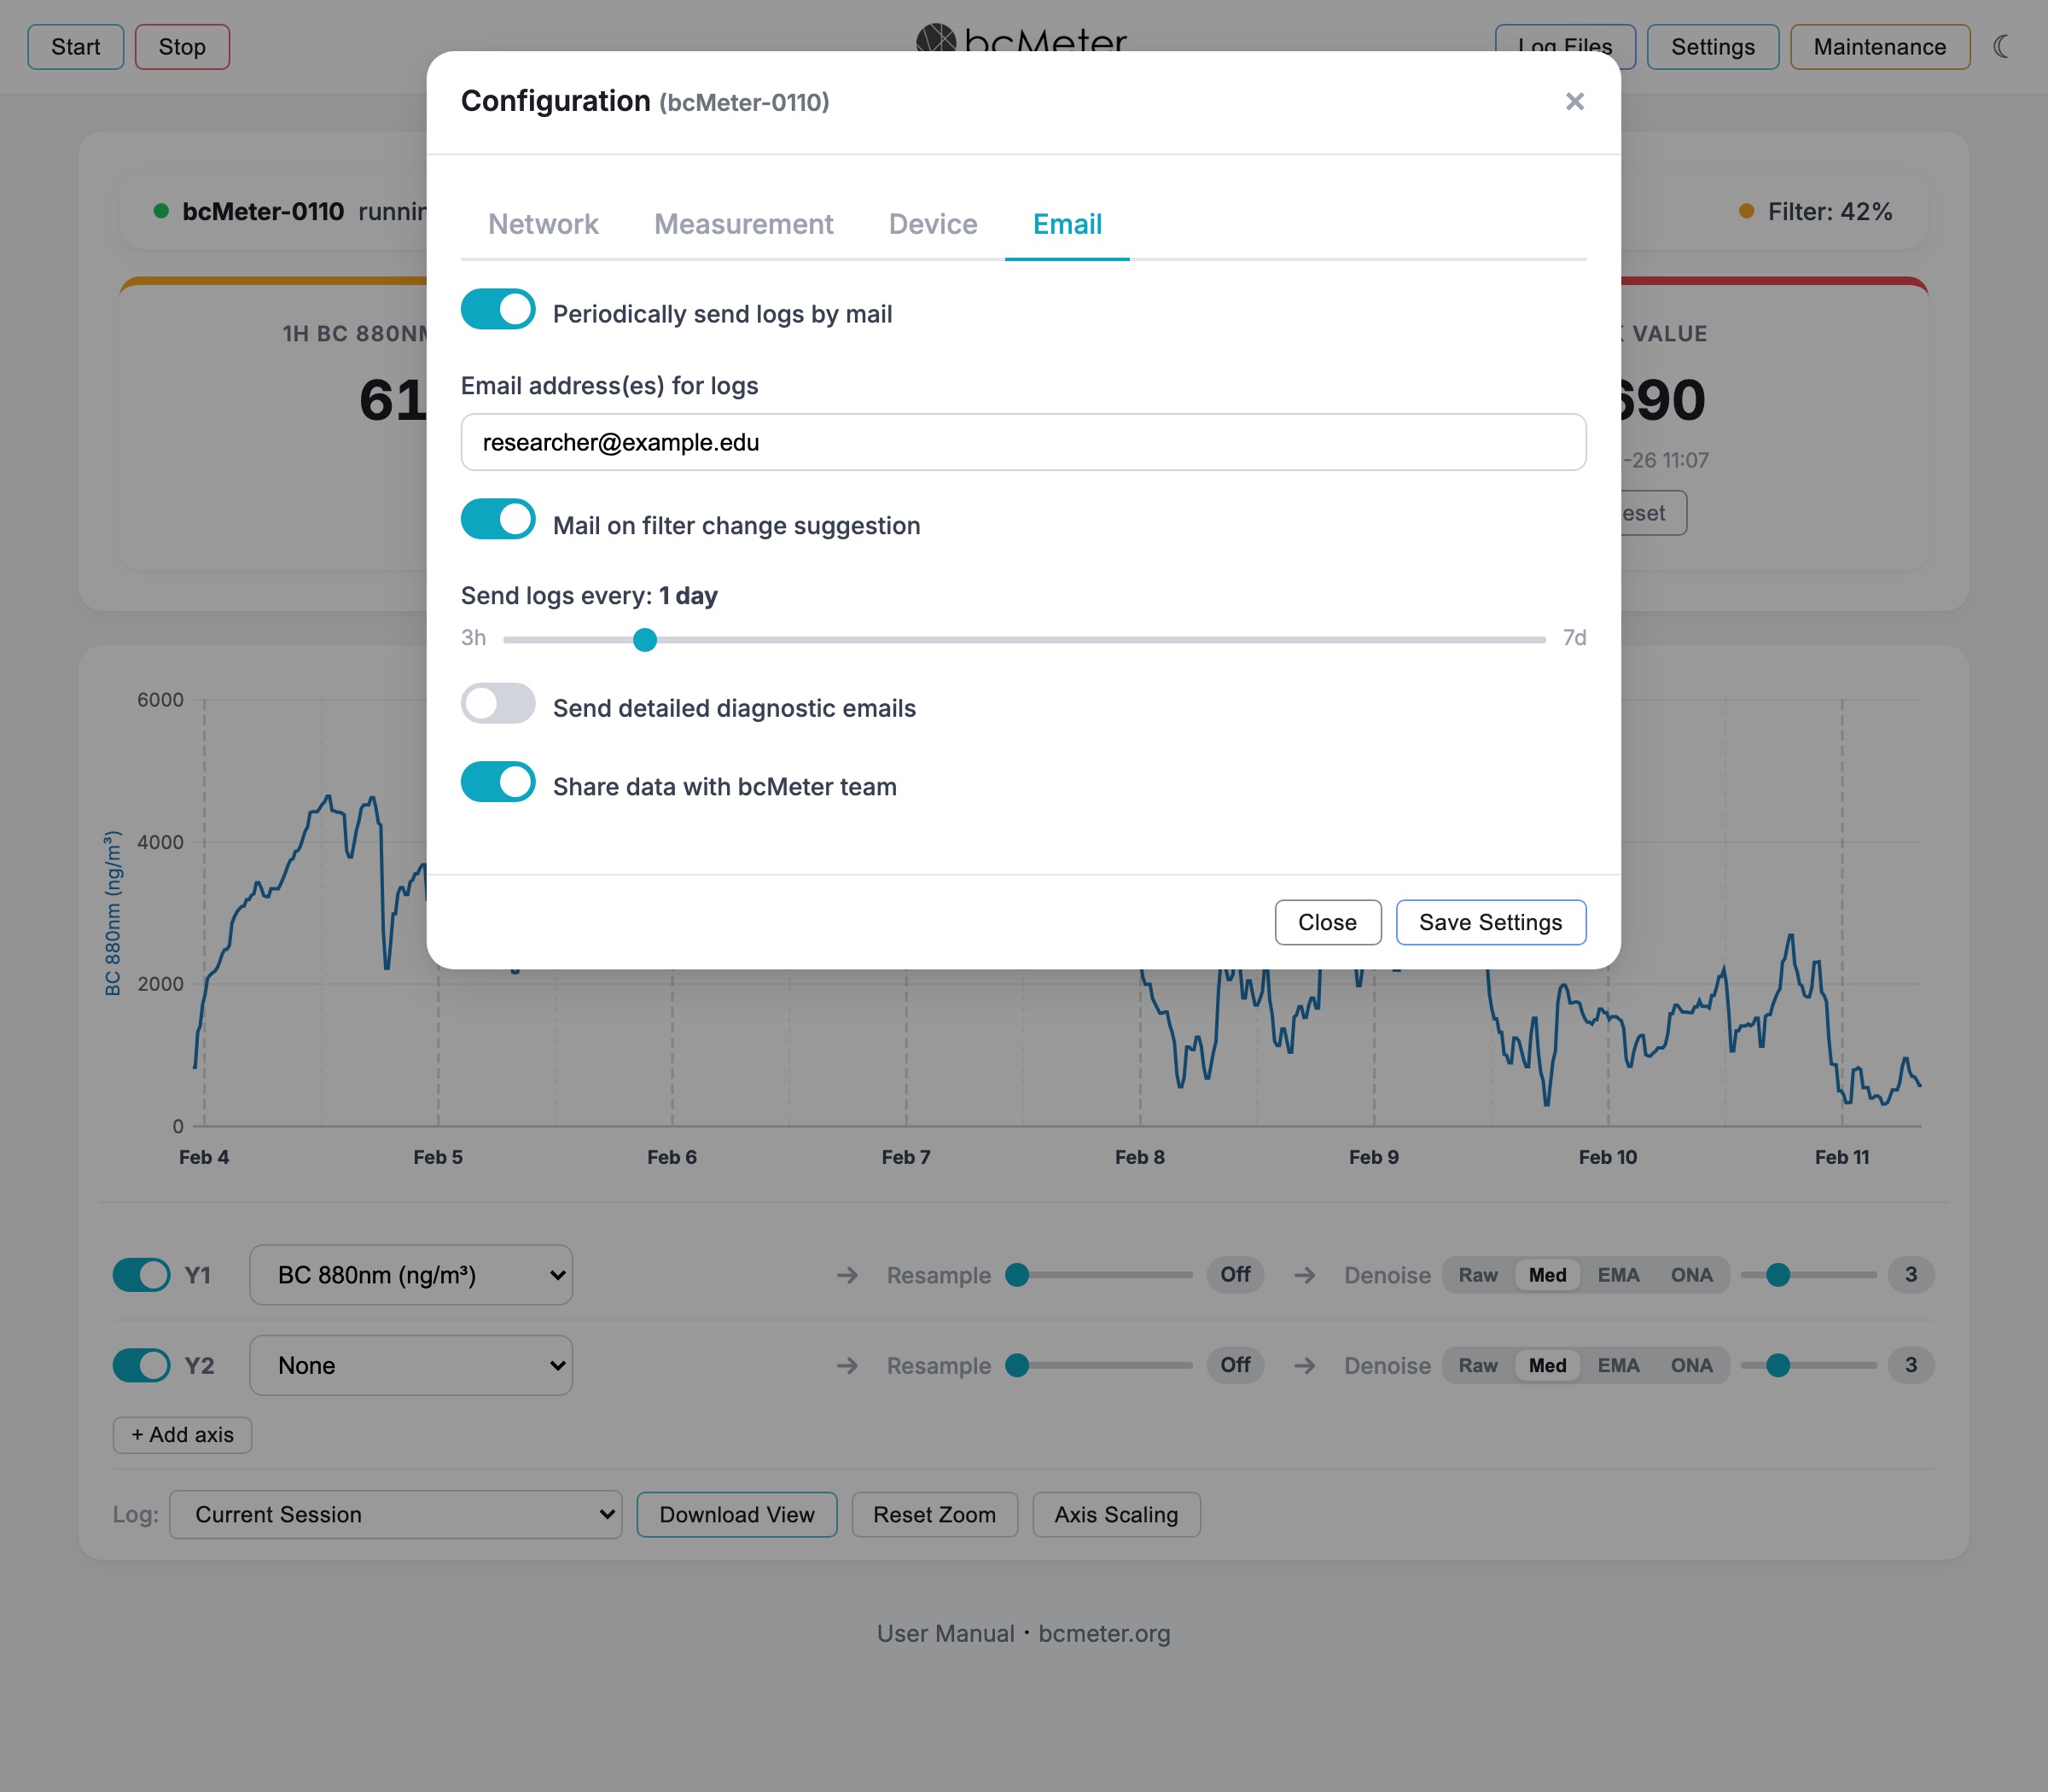Toggle dark mode with the moon icon
The height and width of the screenshot is (1792, 2048).
pos(2000,46)
